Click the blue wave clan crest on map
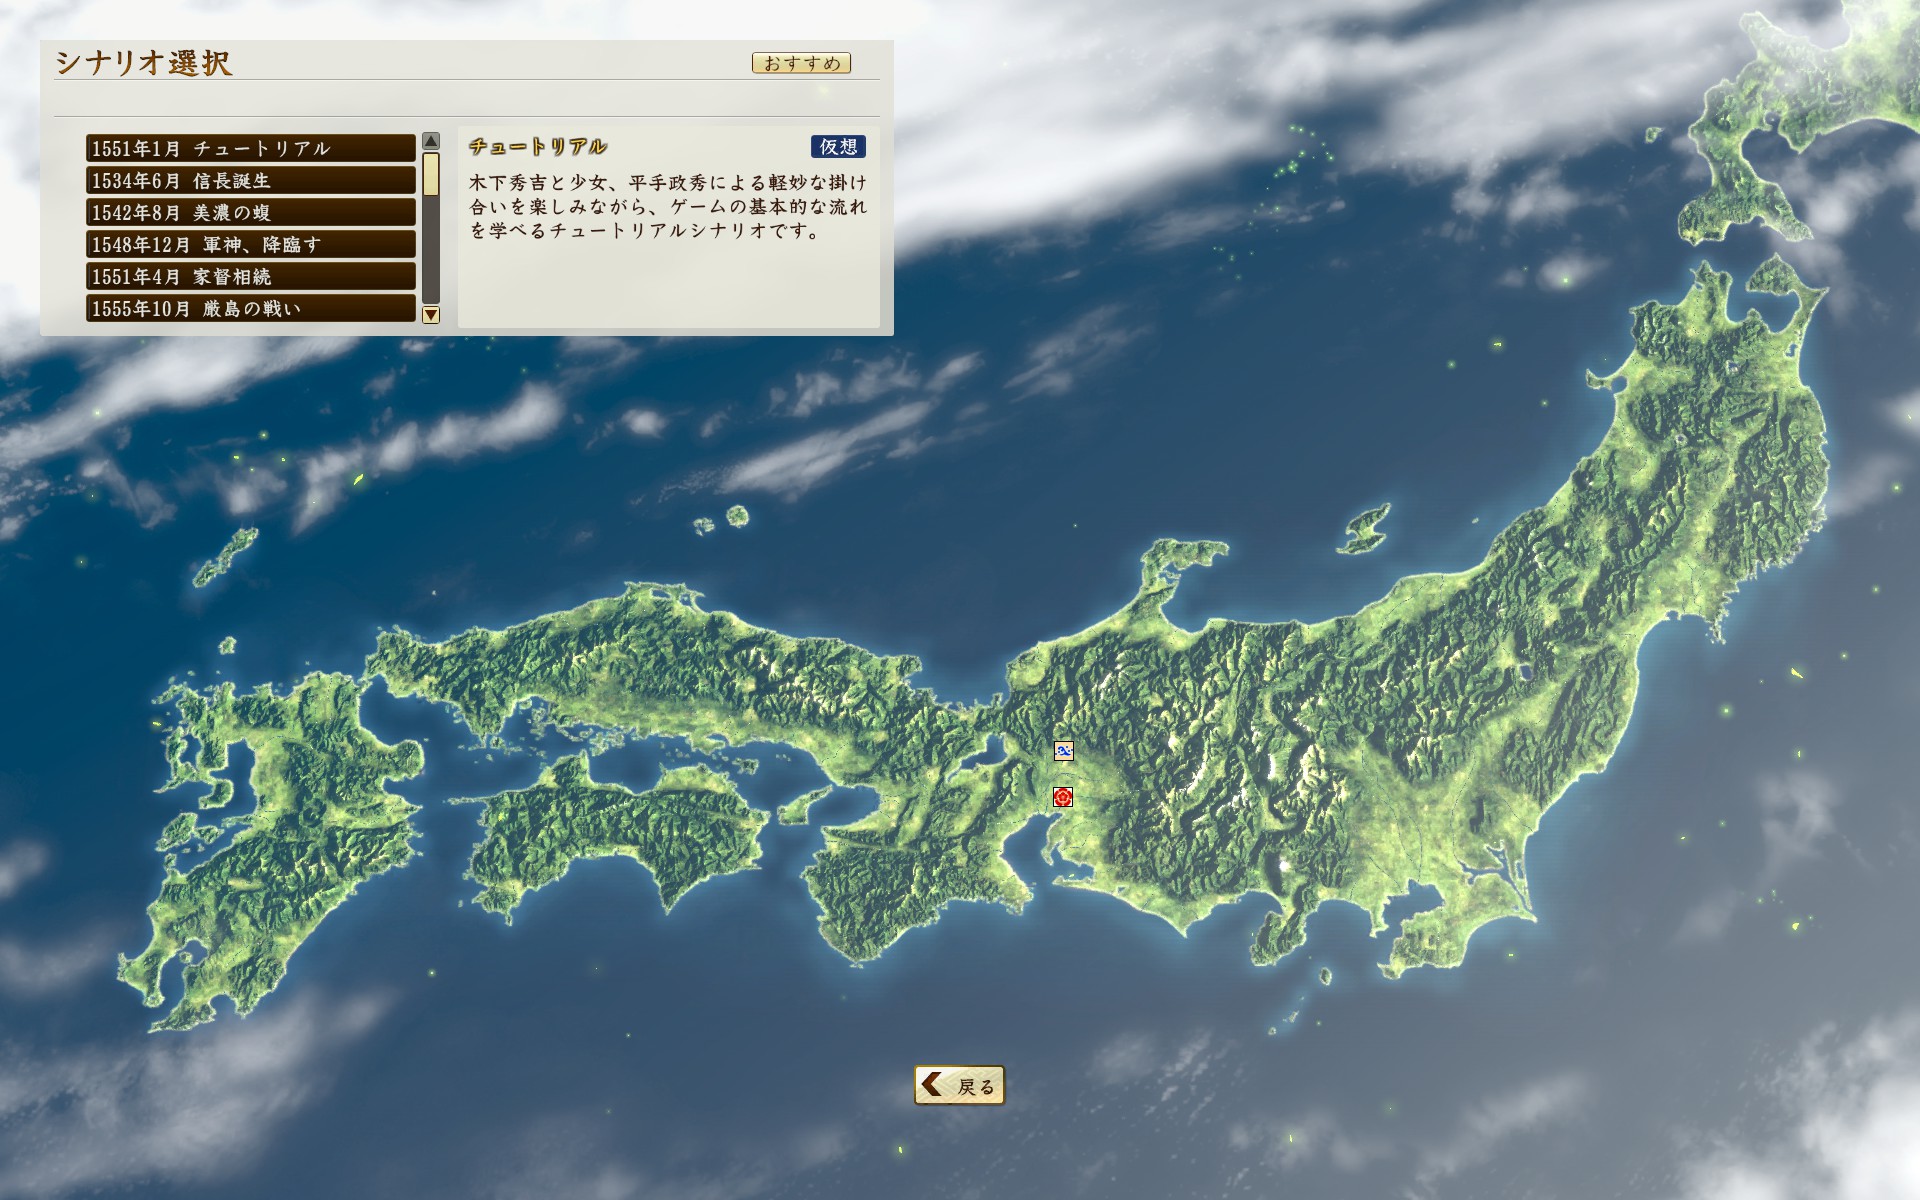This screenshot has width=1920, height=1200. (1063, 751)
